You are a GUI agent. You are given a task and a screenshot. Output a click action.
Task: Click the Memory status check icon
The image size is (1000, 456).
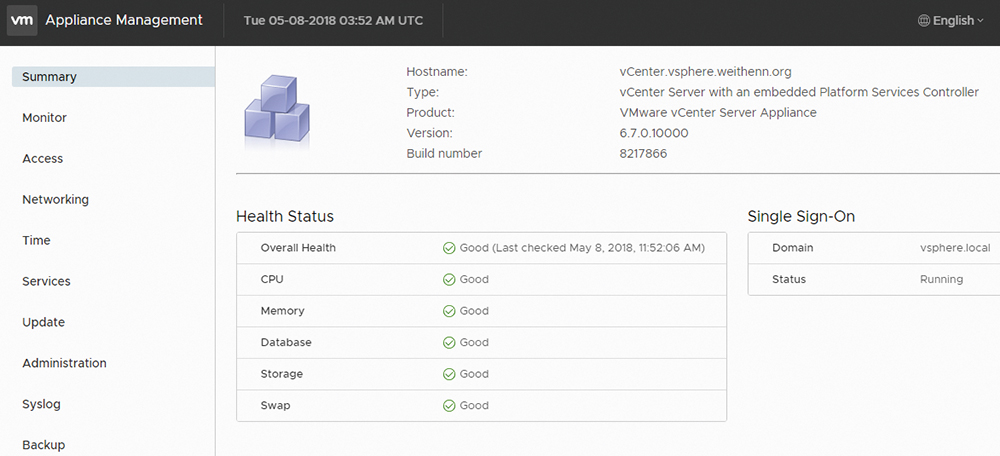pos(449,311)
